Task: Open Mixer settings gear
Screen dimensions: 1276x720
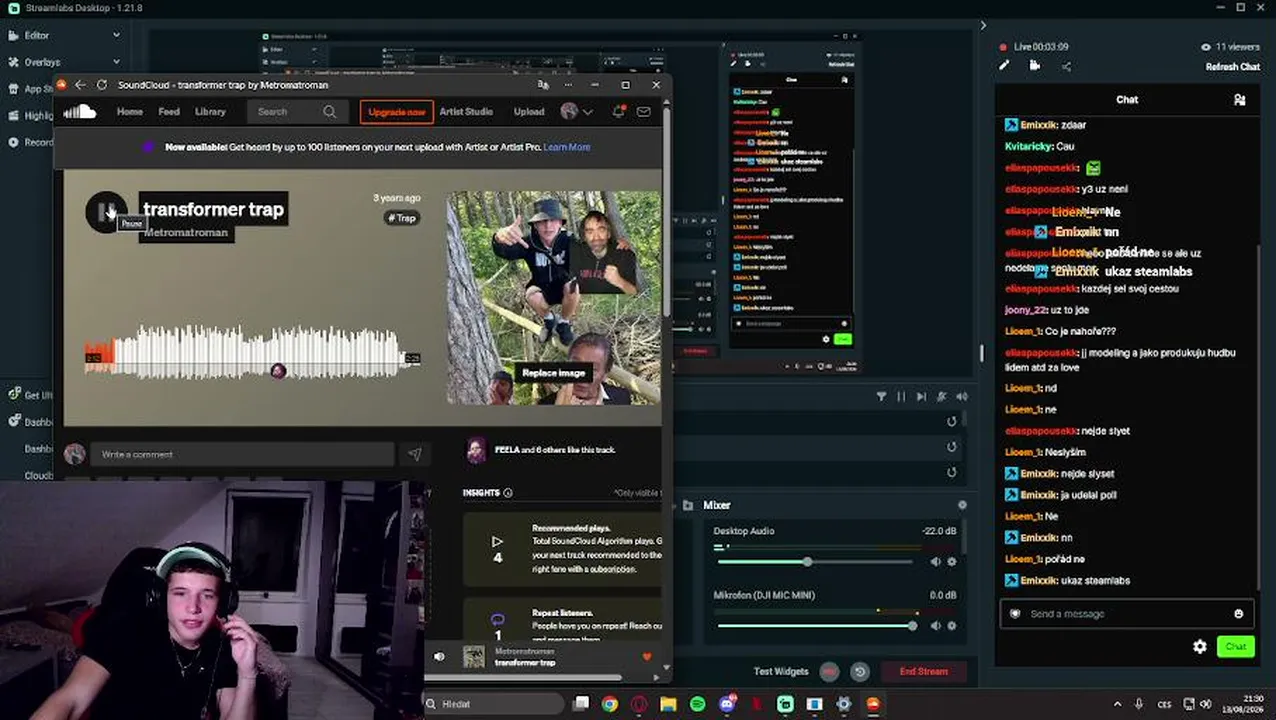Action: pyautogui.click(x=962, y=505)
